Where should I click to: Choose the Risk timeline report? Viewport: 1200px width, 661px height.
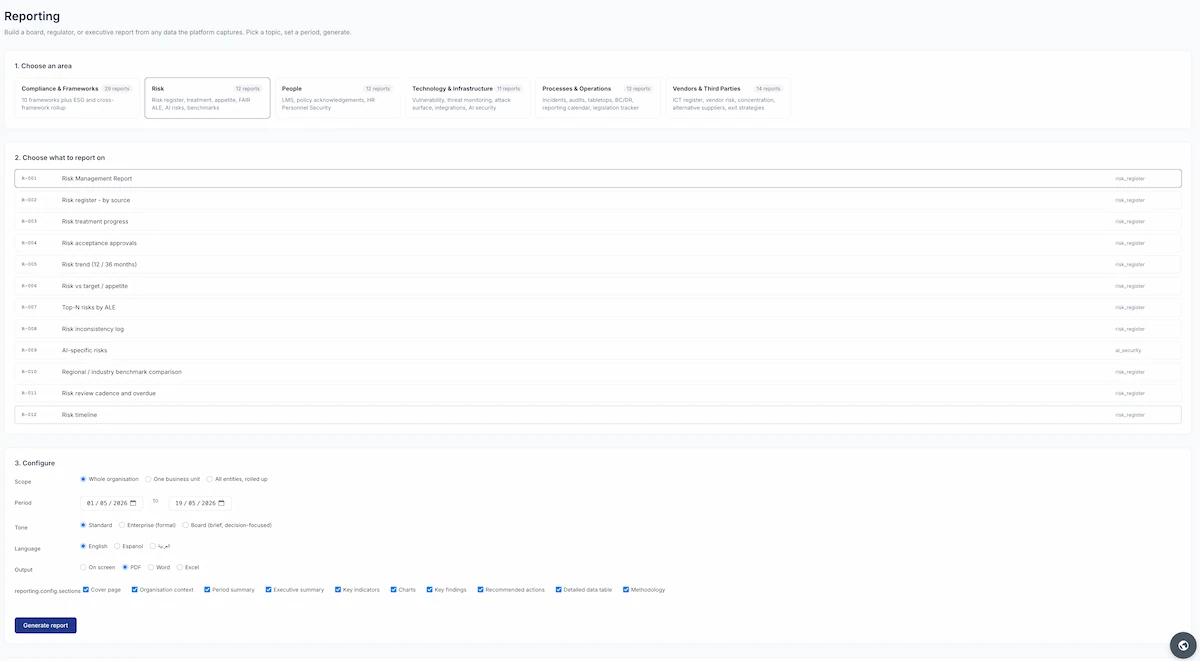598,414
